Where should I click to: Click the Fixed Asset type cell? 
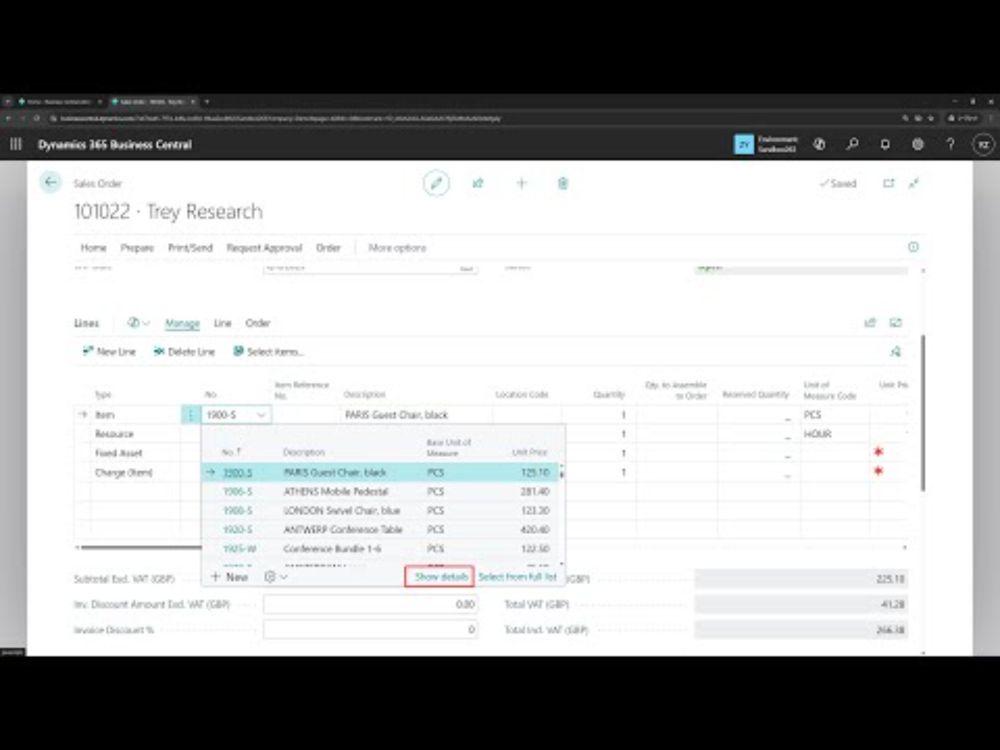(135, 453)
